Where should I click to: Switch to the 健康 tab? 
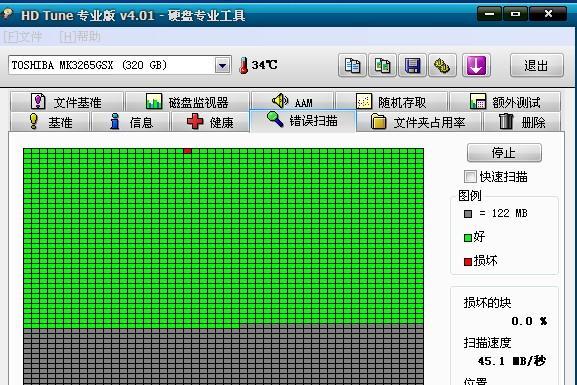[210, 122]
